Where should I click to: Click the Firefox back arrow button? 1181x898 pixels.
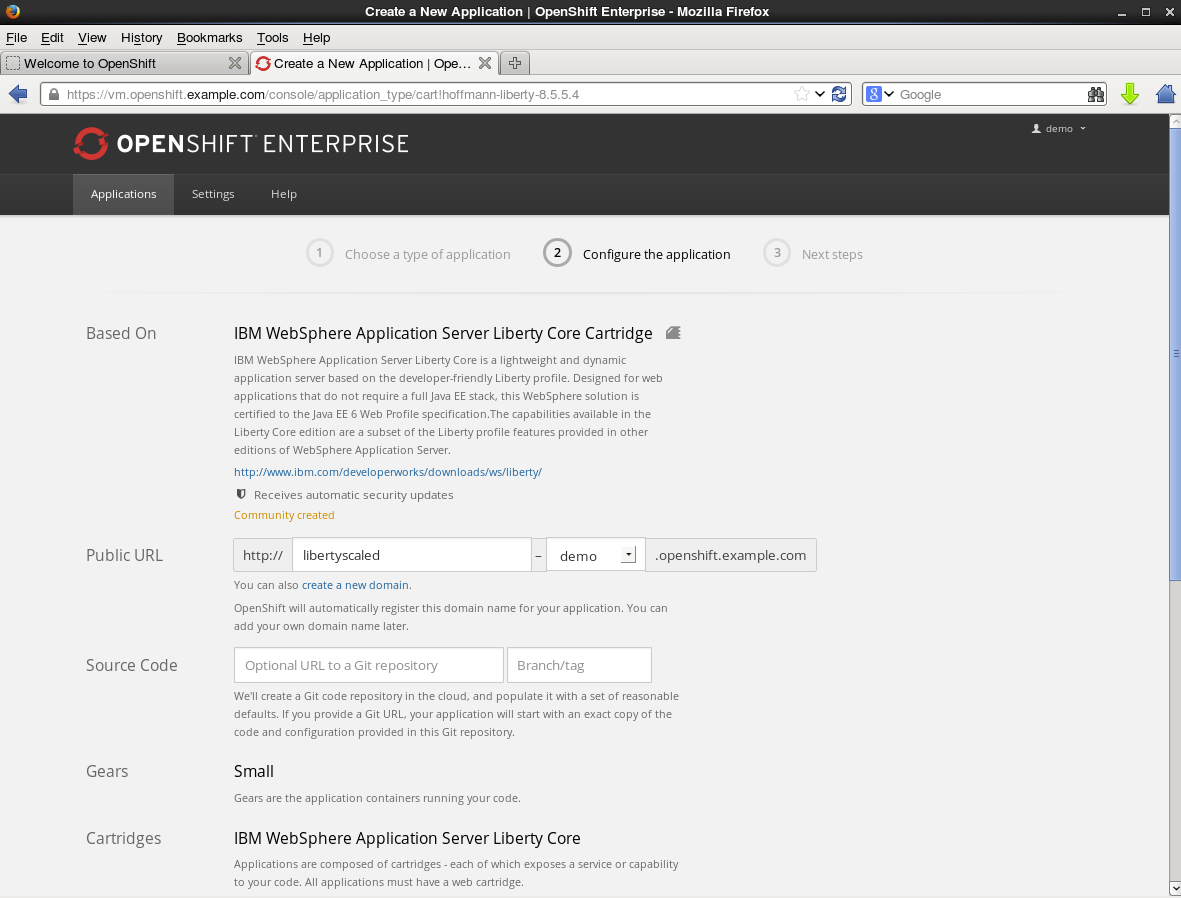pyautogui.click(x=18, y=94)
